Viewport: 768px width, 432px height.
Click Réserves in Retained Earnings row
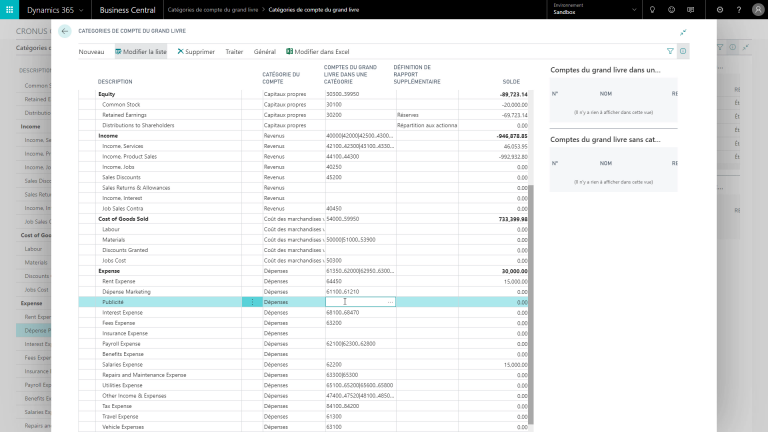pos(408,115)
